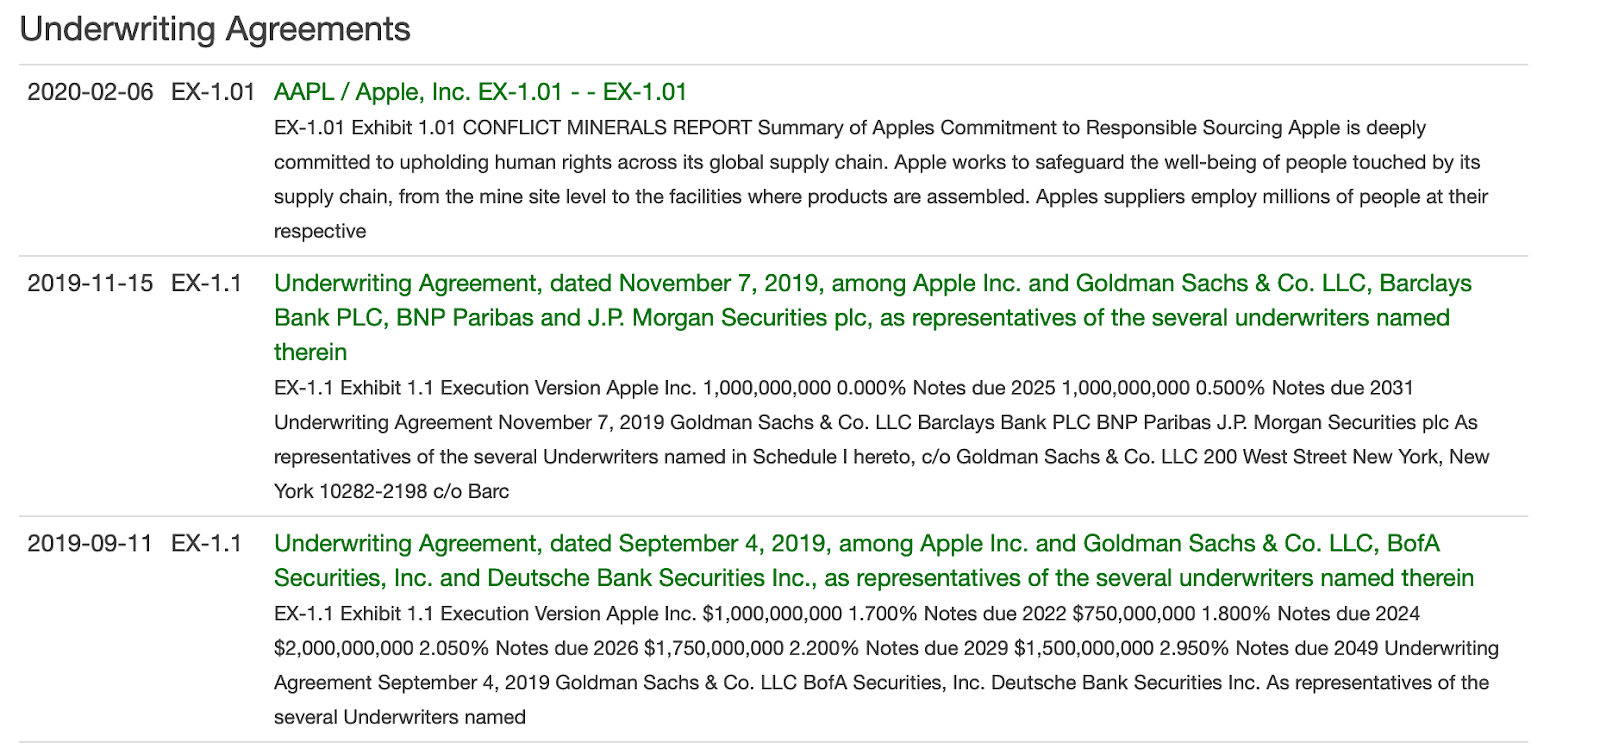This screenshot has width=1600, height=748.
Task: Click the EX-1.1 label beside 2019-09-11
Action: 206,543
